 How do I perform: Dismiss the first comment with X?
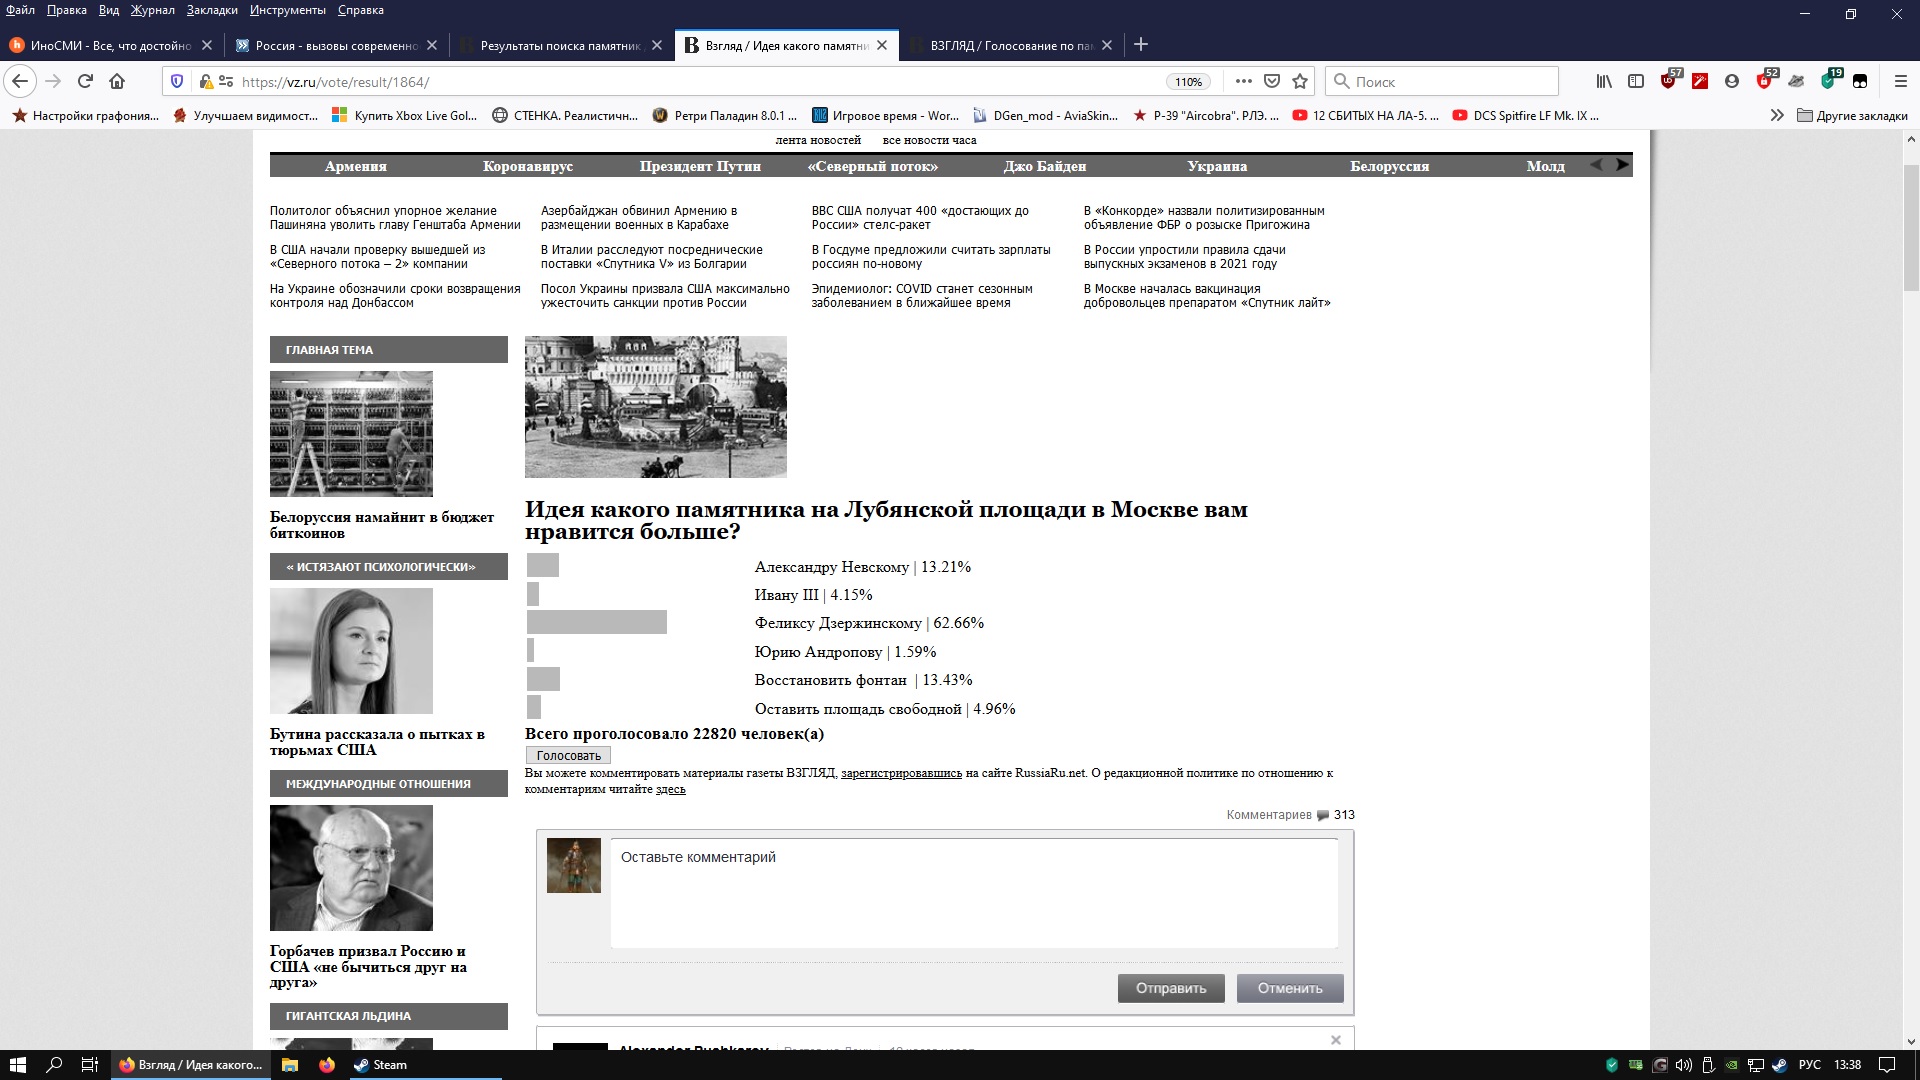[x=1335, y=1040]
